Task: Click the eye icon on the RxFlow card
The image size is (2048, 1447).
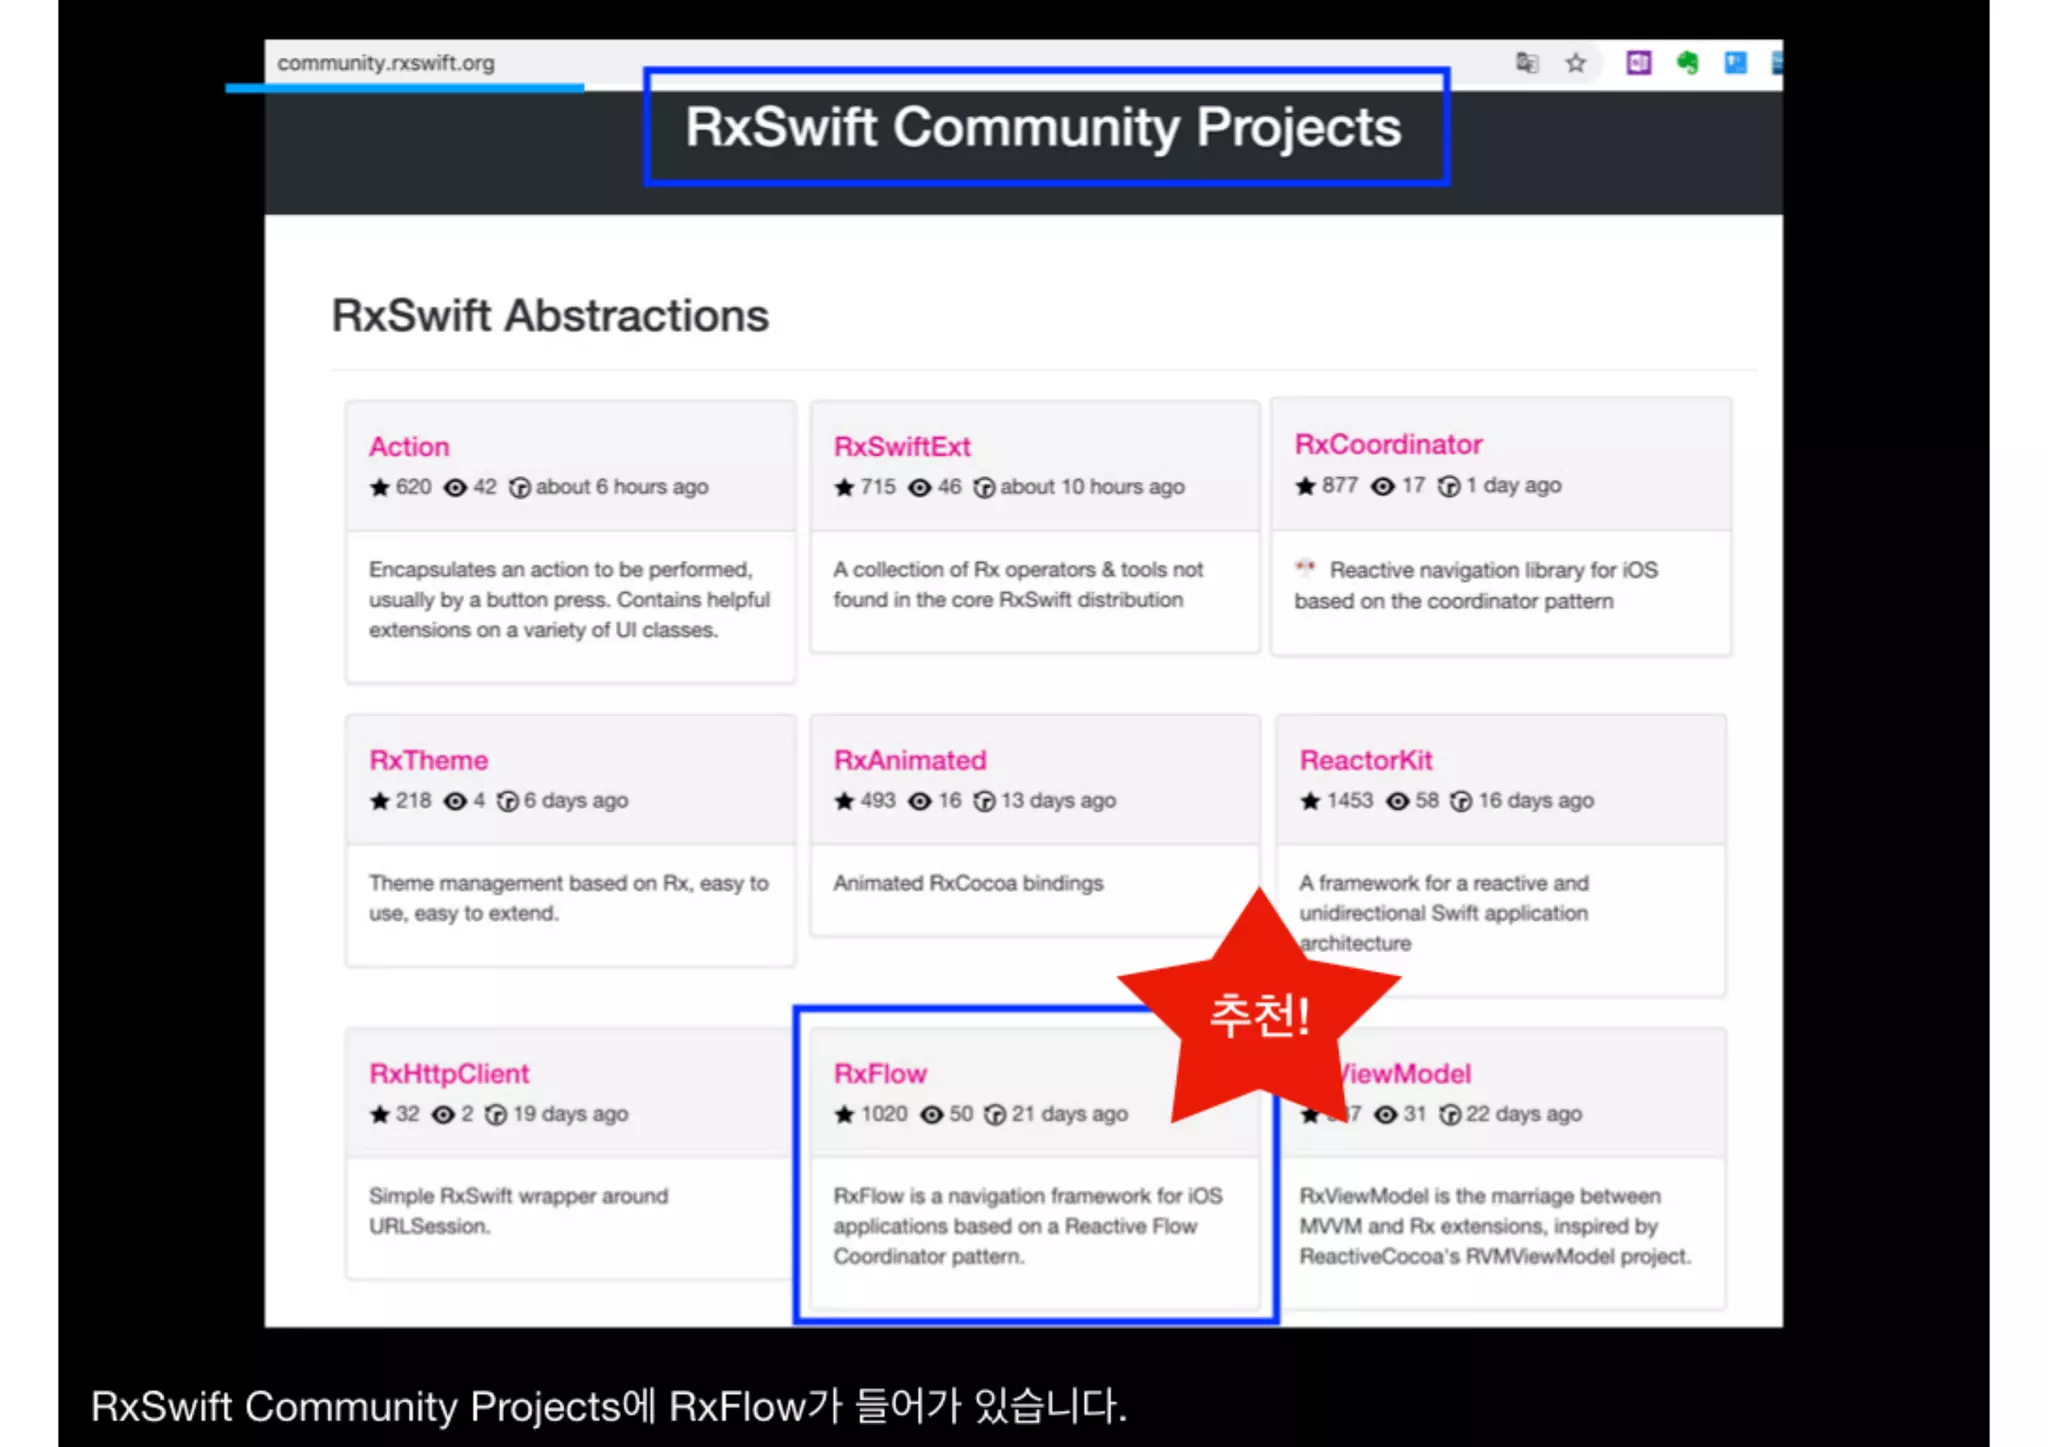Action: (931, 1114)
